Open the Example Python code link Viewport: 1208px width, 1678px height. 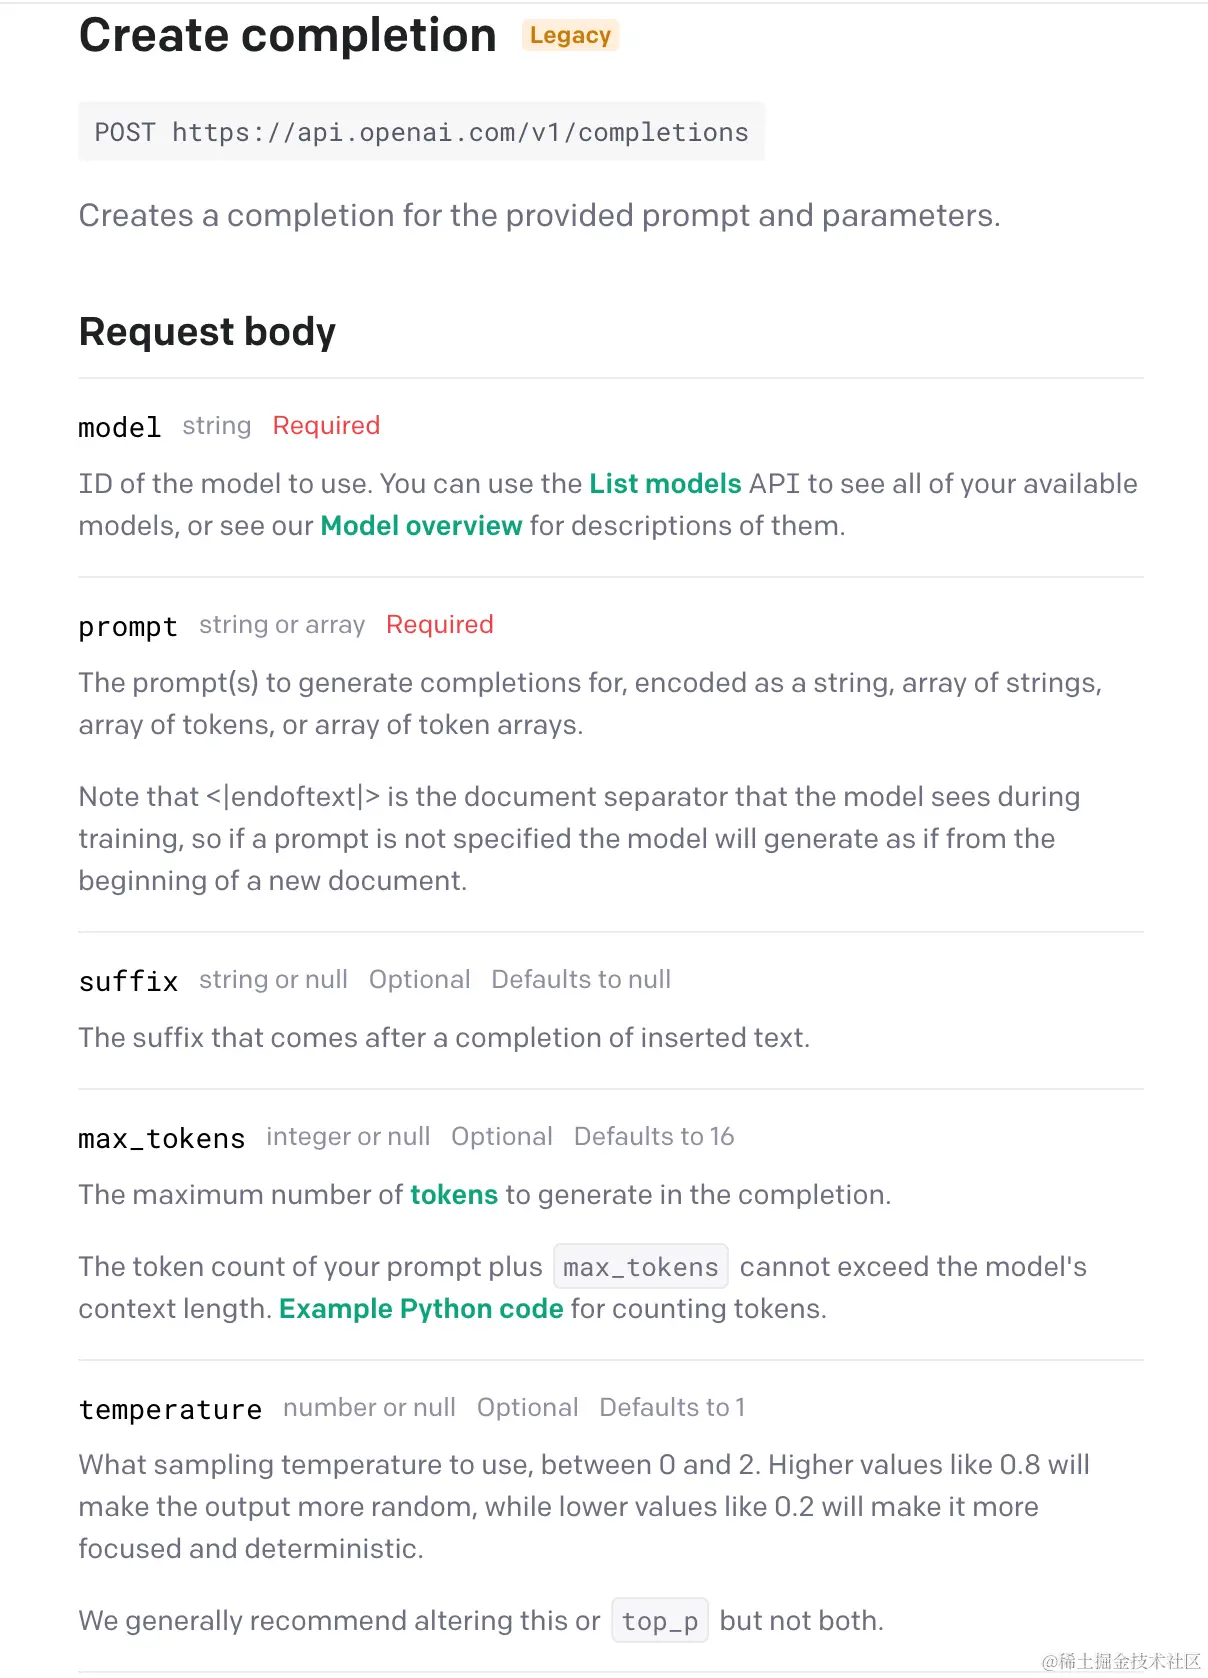pyautogui.click(x=421, y=1309)
